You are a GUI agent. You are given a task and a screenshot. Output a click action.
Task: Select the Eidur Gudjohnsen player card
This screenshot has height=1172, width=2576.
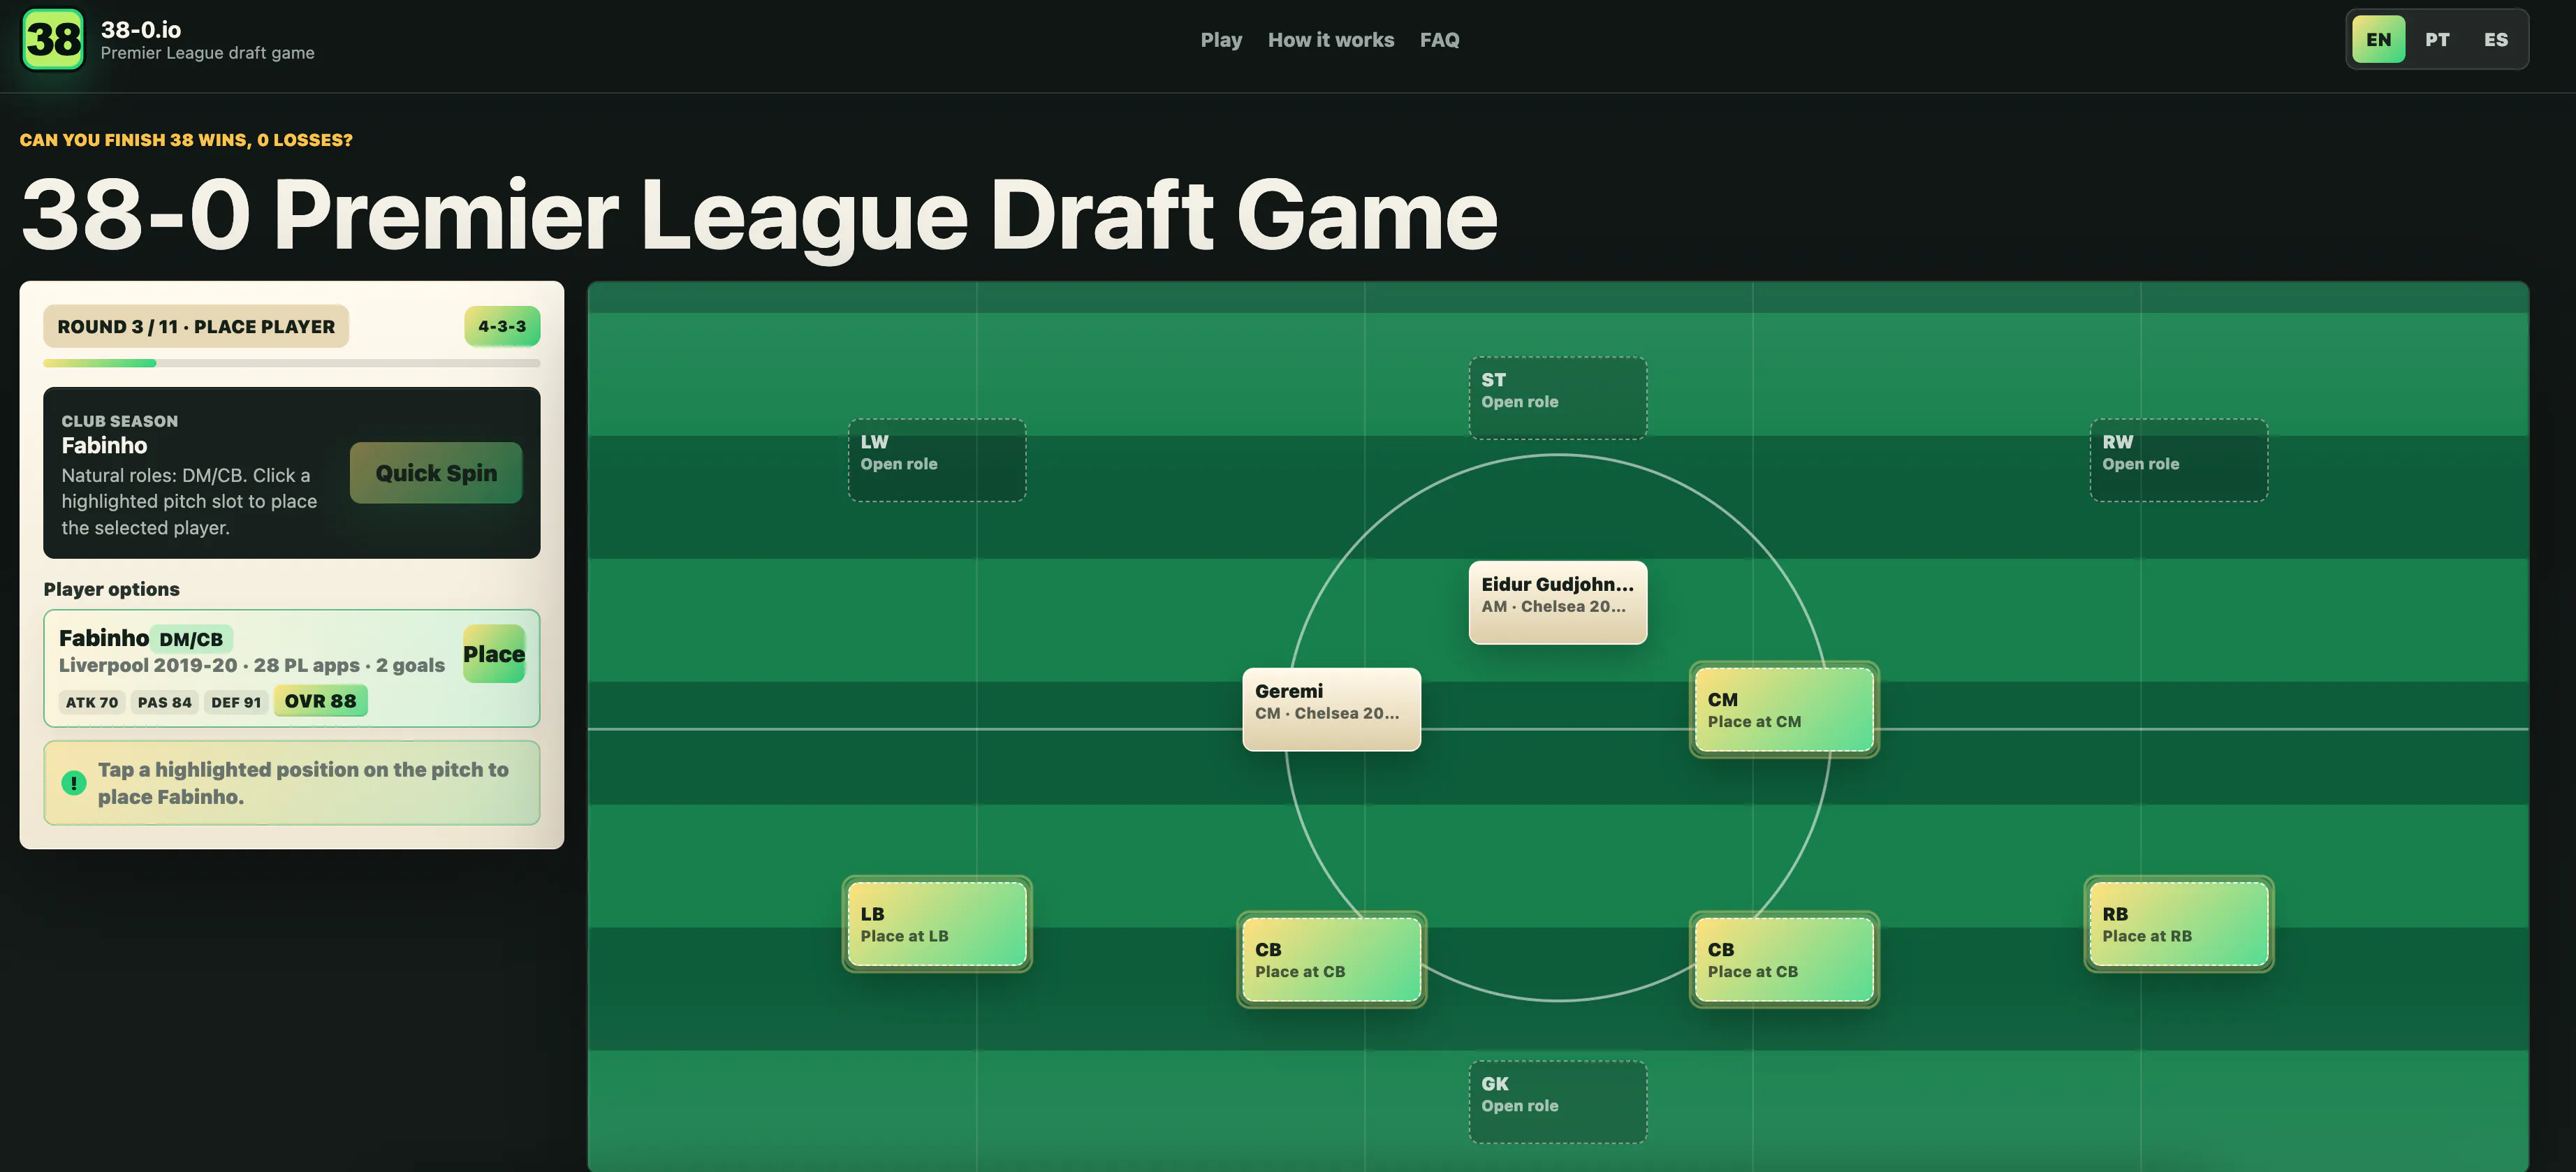(1558, 602)
